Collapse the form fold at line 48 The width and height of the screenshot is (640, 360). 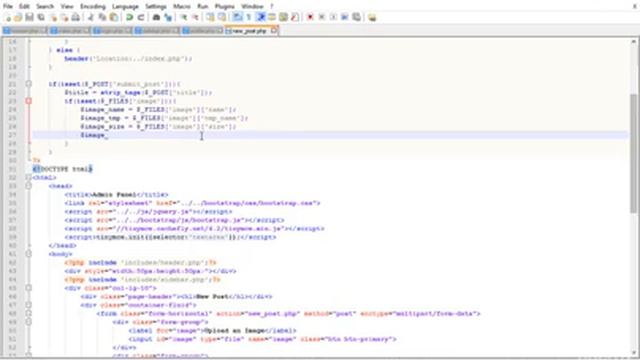29,313
